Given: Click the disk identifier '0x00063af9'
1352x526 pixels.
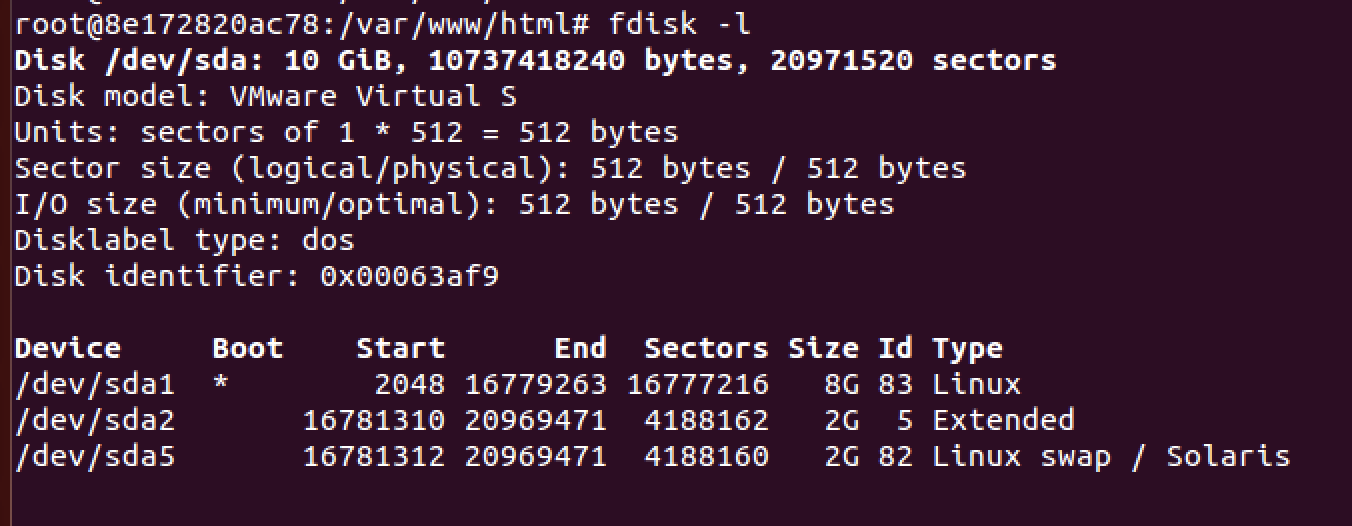Looking at the screenshot, I should click(x=409, y=277).
